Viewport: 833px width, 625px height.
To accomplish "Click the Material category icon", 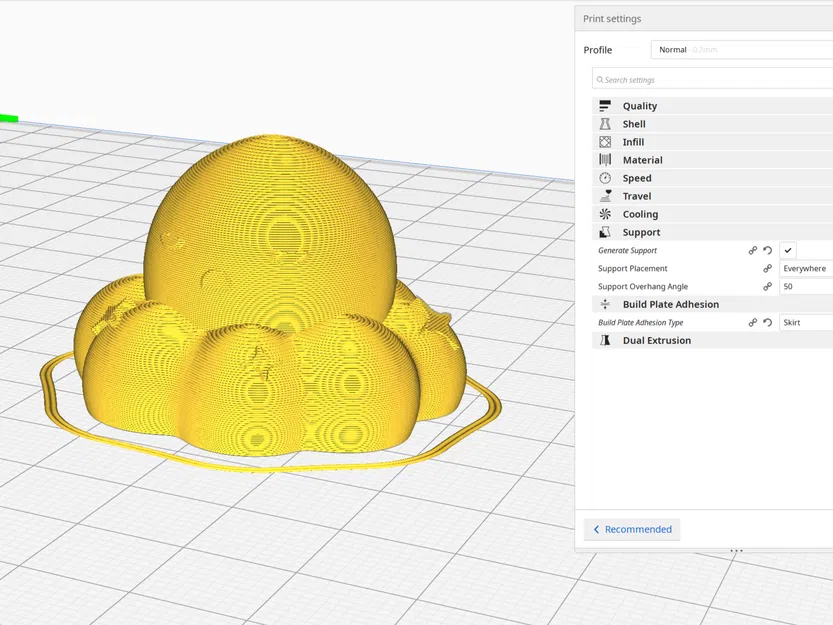I will coord(605,160).
